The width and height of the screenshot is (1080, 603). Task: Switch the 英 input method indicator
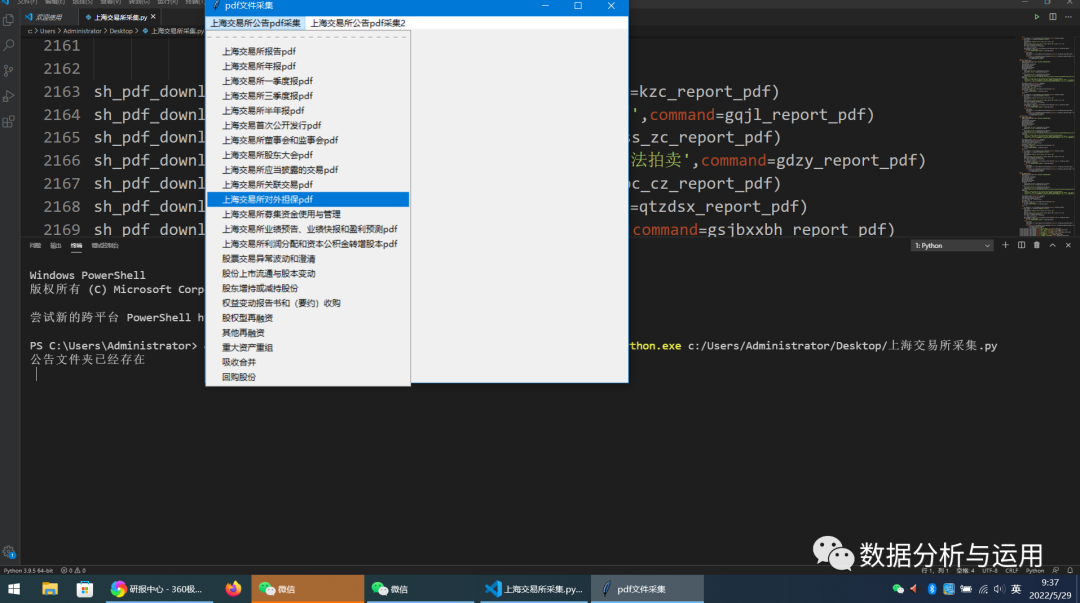pyautogui.click(x=1016, y=589)
